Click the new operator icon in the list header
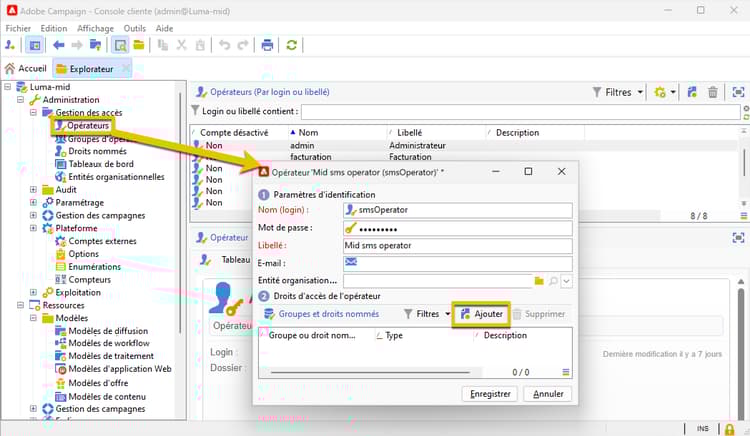Image resolution: width=750 pixels, height=436 pixels. 692,92
